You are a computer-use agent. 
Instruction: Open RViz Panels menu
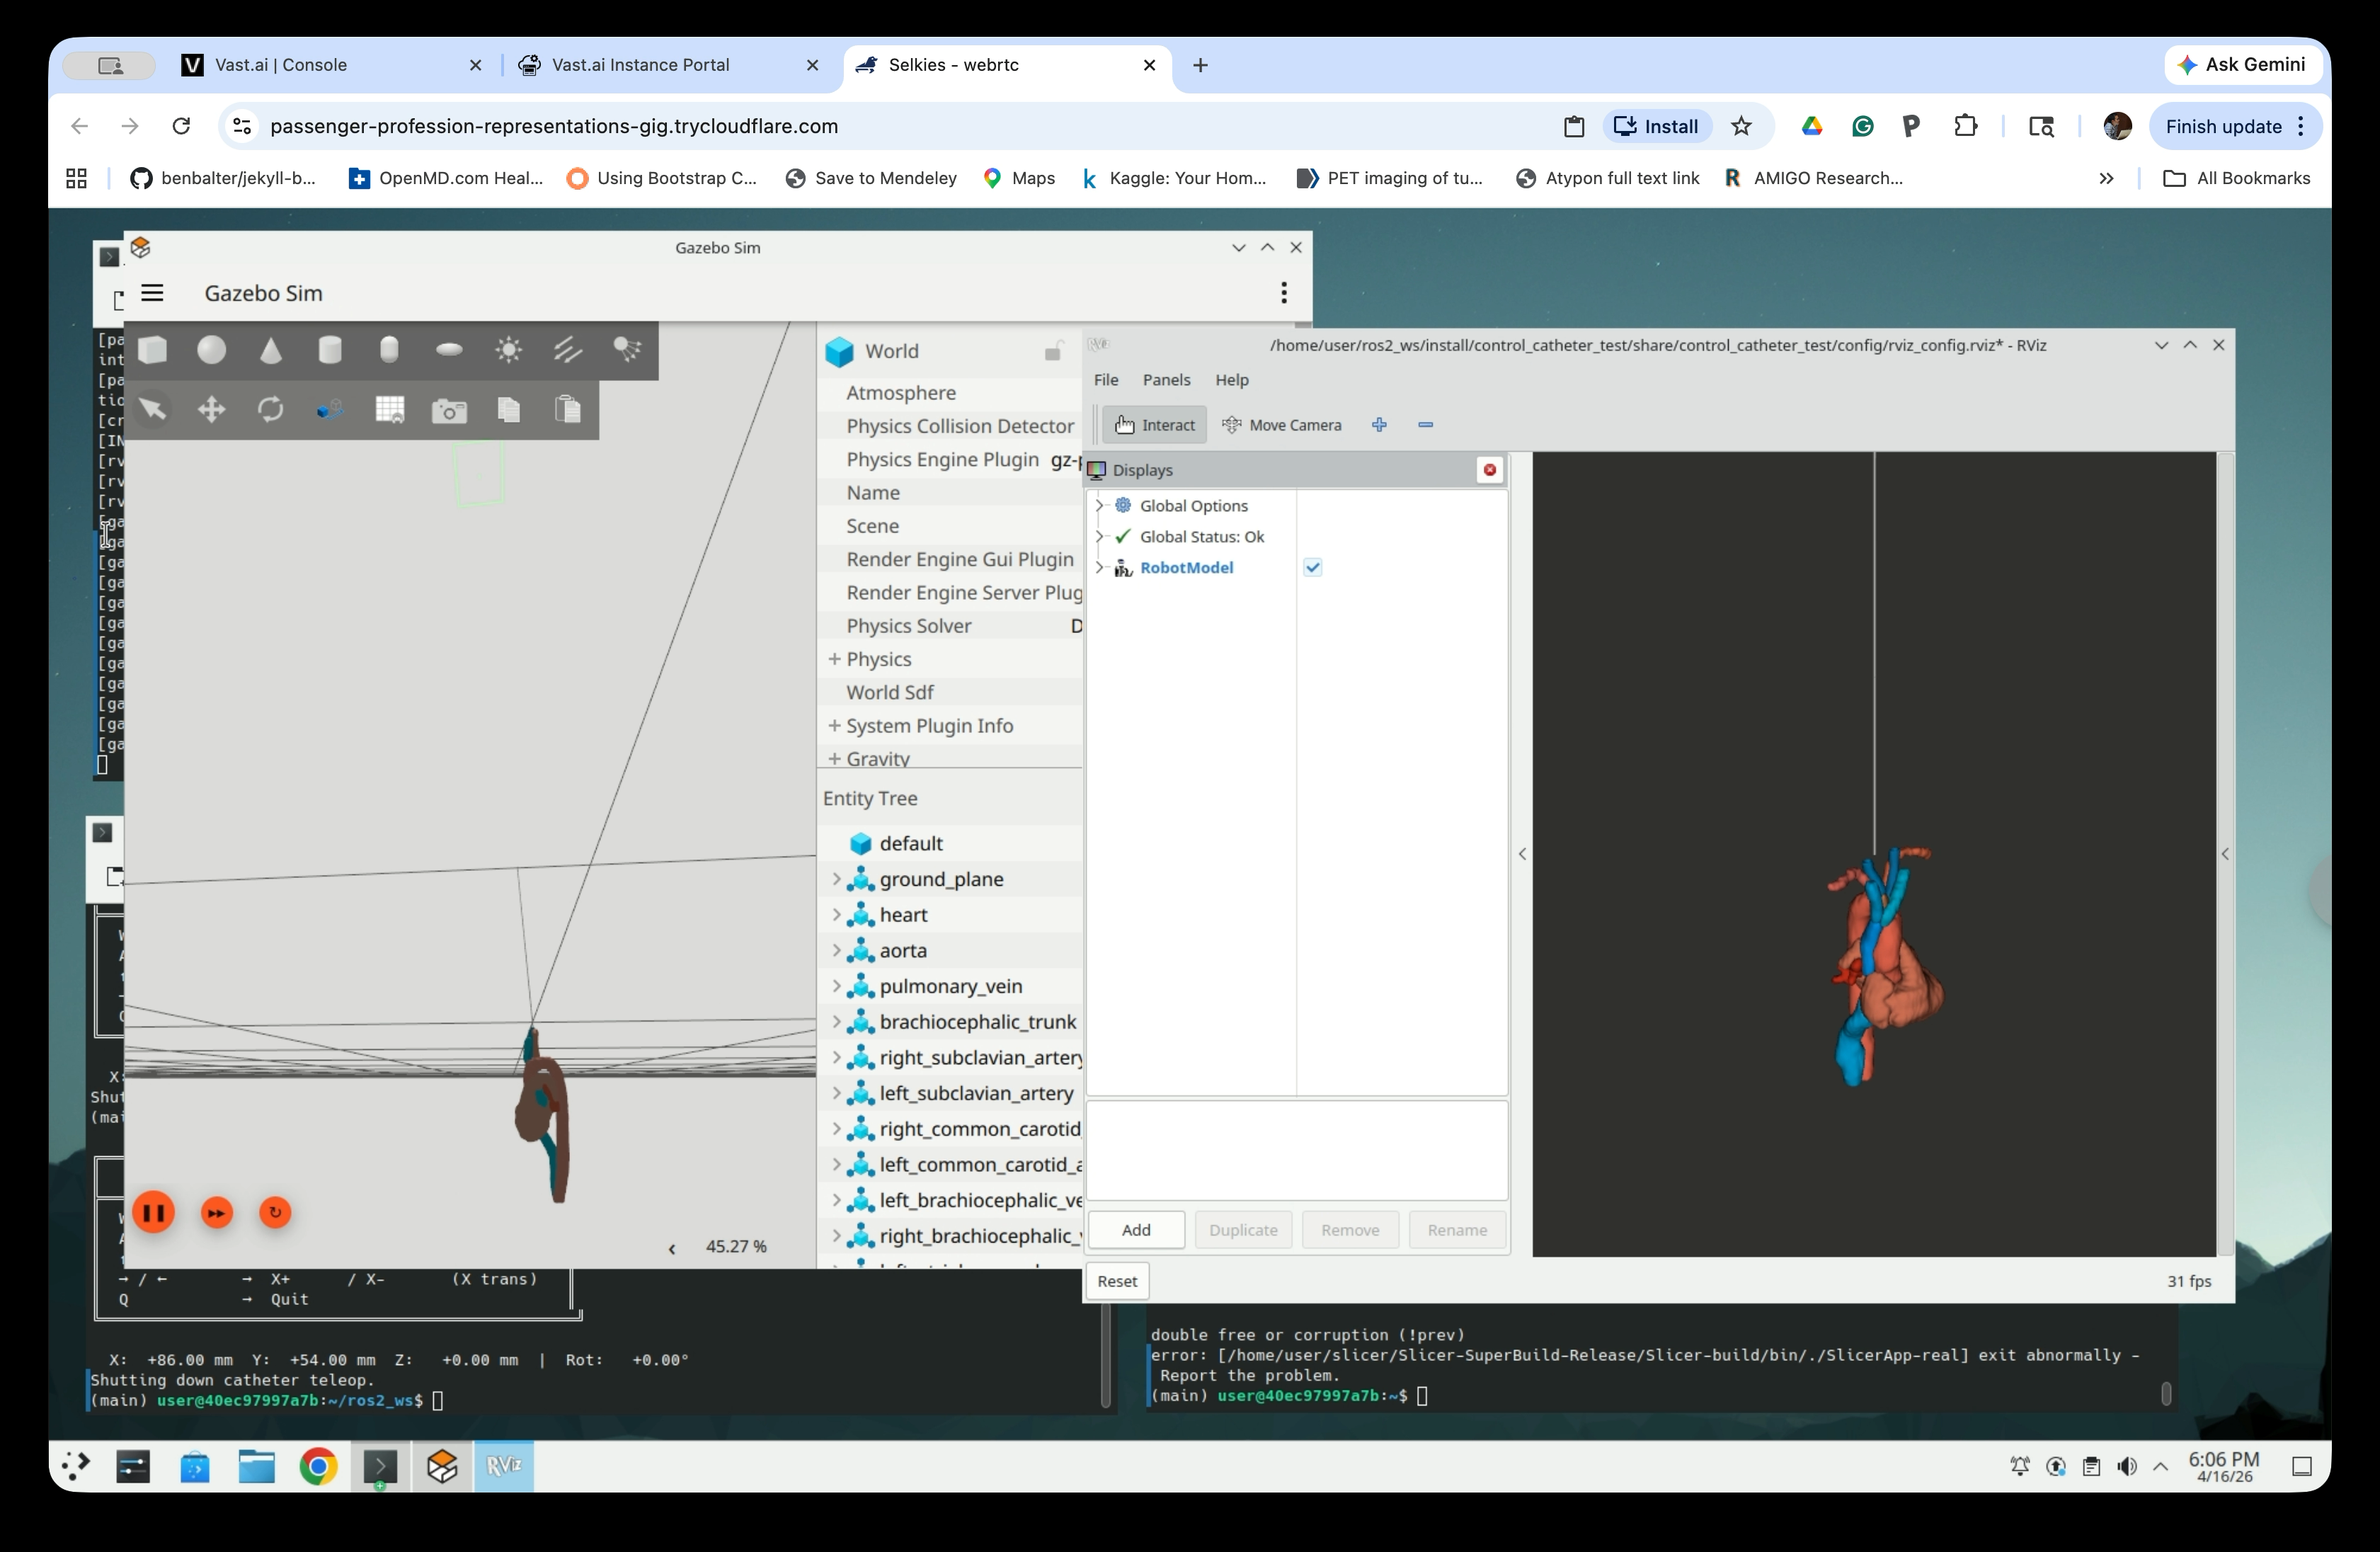tap(1166, 380)
